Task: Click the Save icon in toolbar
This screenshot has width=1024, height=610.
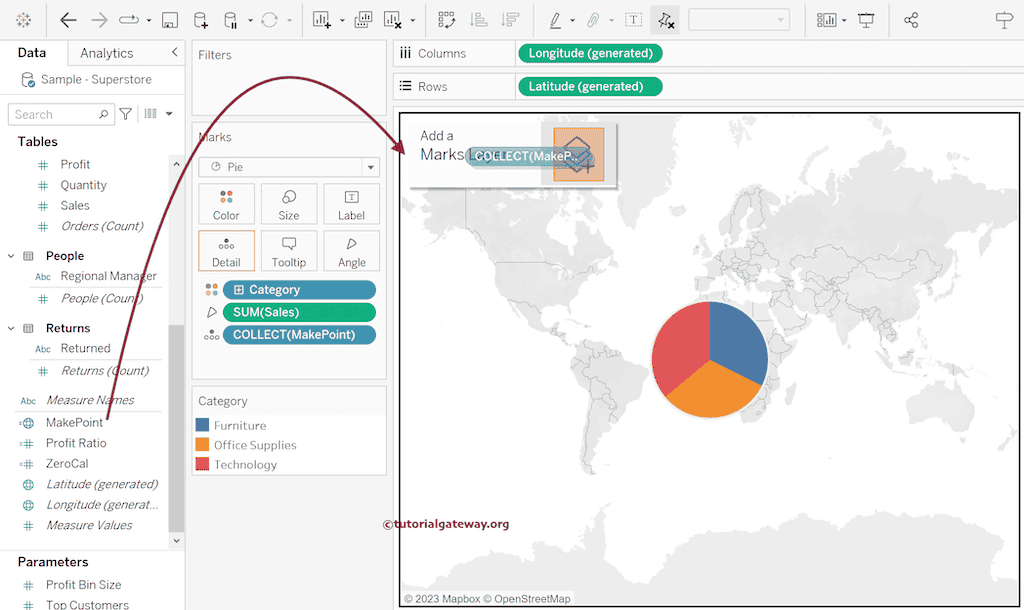Action: tap(170, 20)
